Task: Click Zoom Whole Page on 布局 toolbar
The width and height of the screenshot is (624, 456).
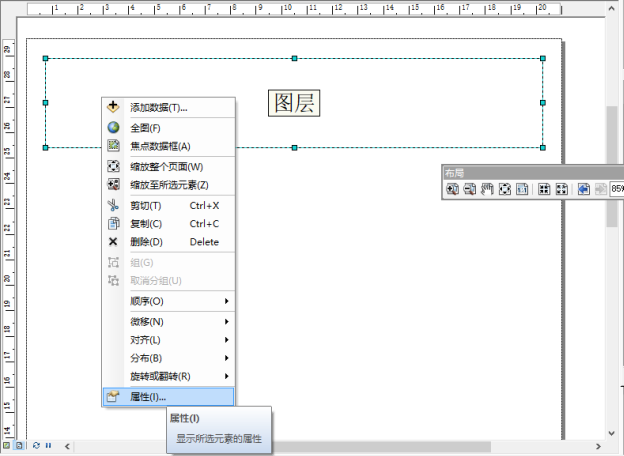Action: coord(505,189)
